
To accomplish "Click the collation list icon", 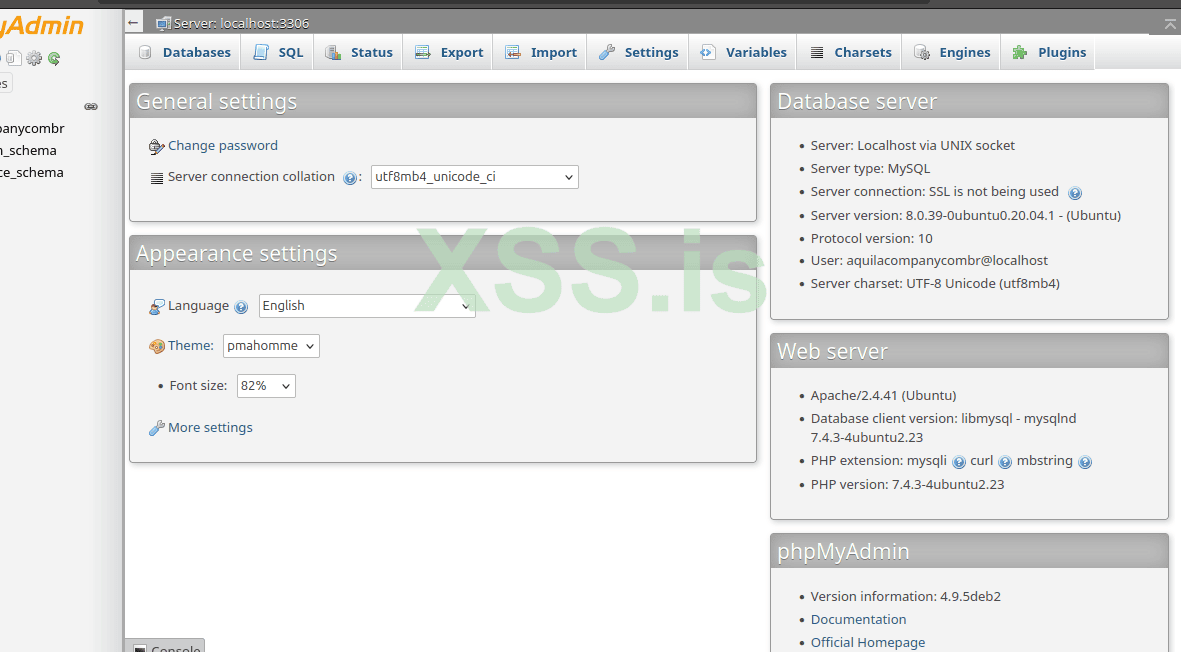I will 157,178.
